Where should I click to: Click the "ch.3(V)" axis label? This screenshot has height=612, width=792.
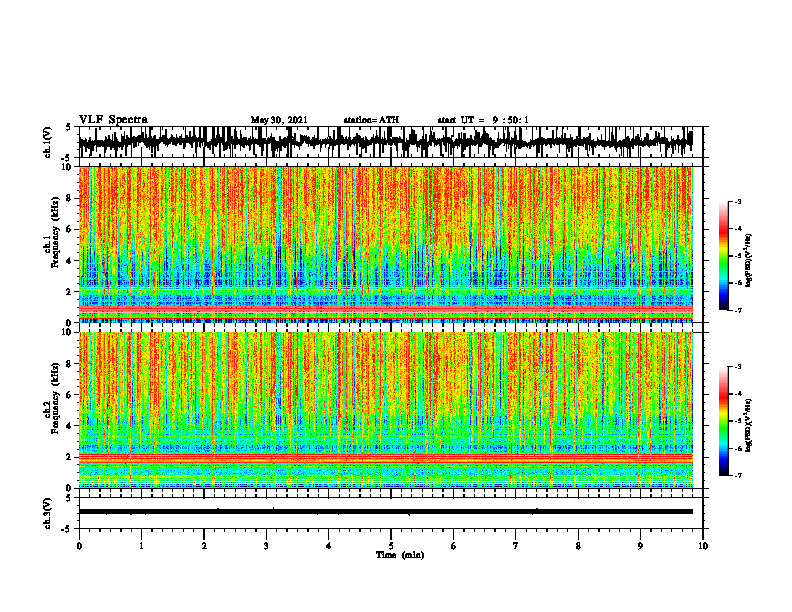pyautogui.click(x=48, y=514)
